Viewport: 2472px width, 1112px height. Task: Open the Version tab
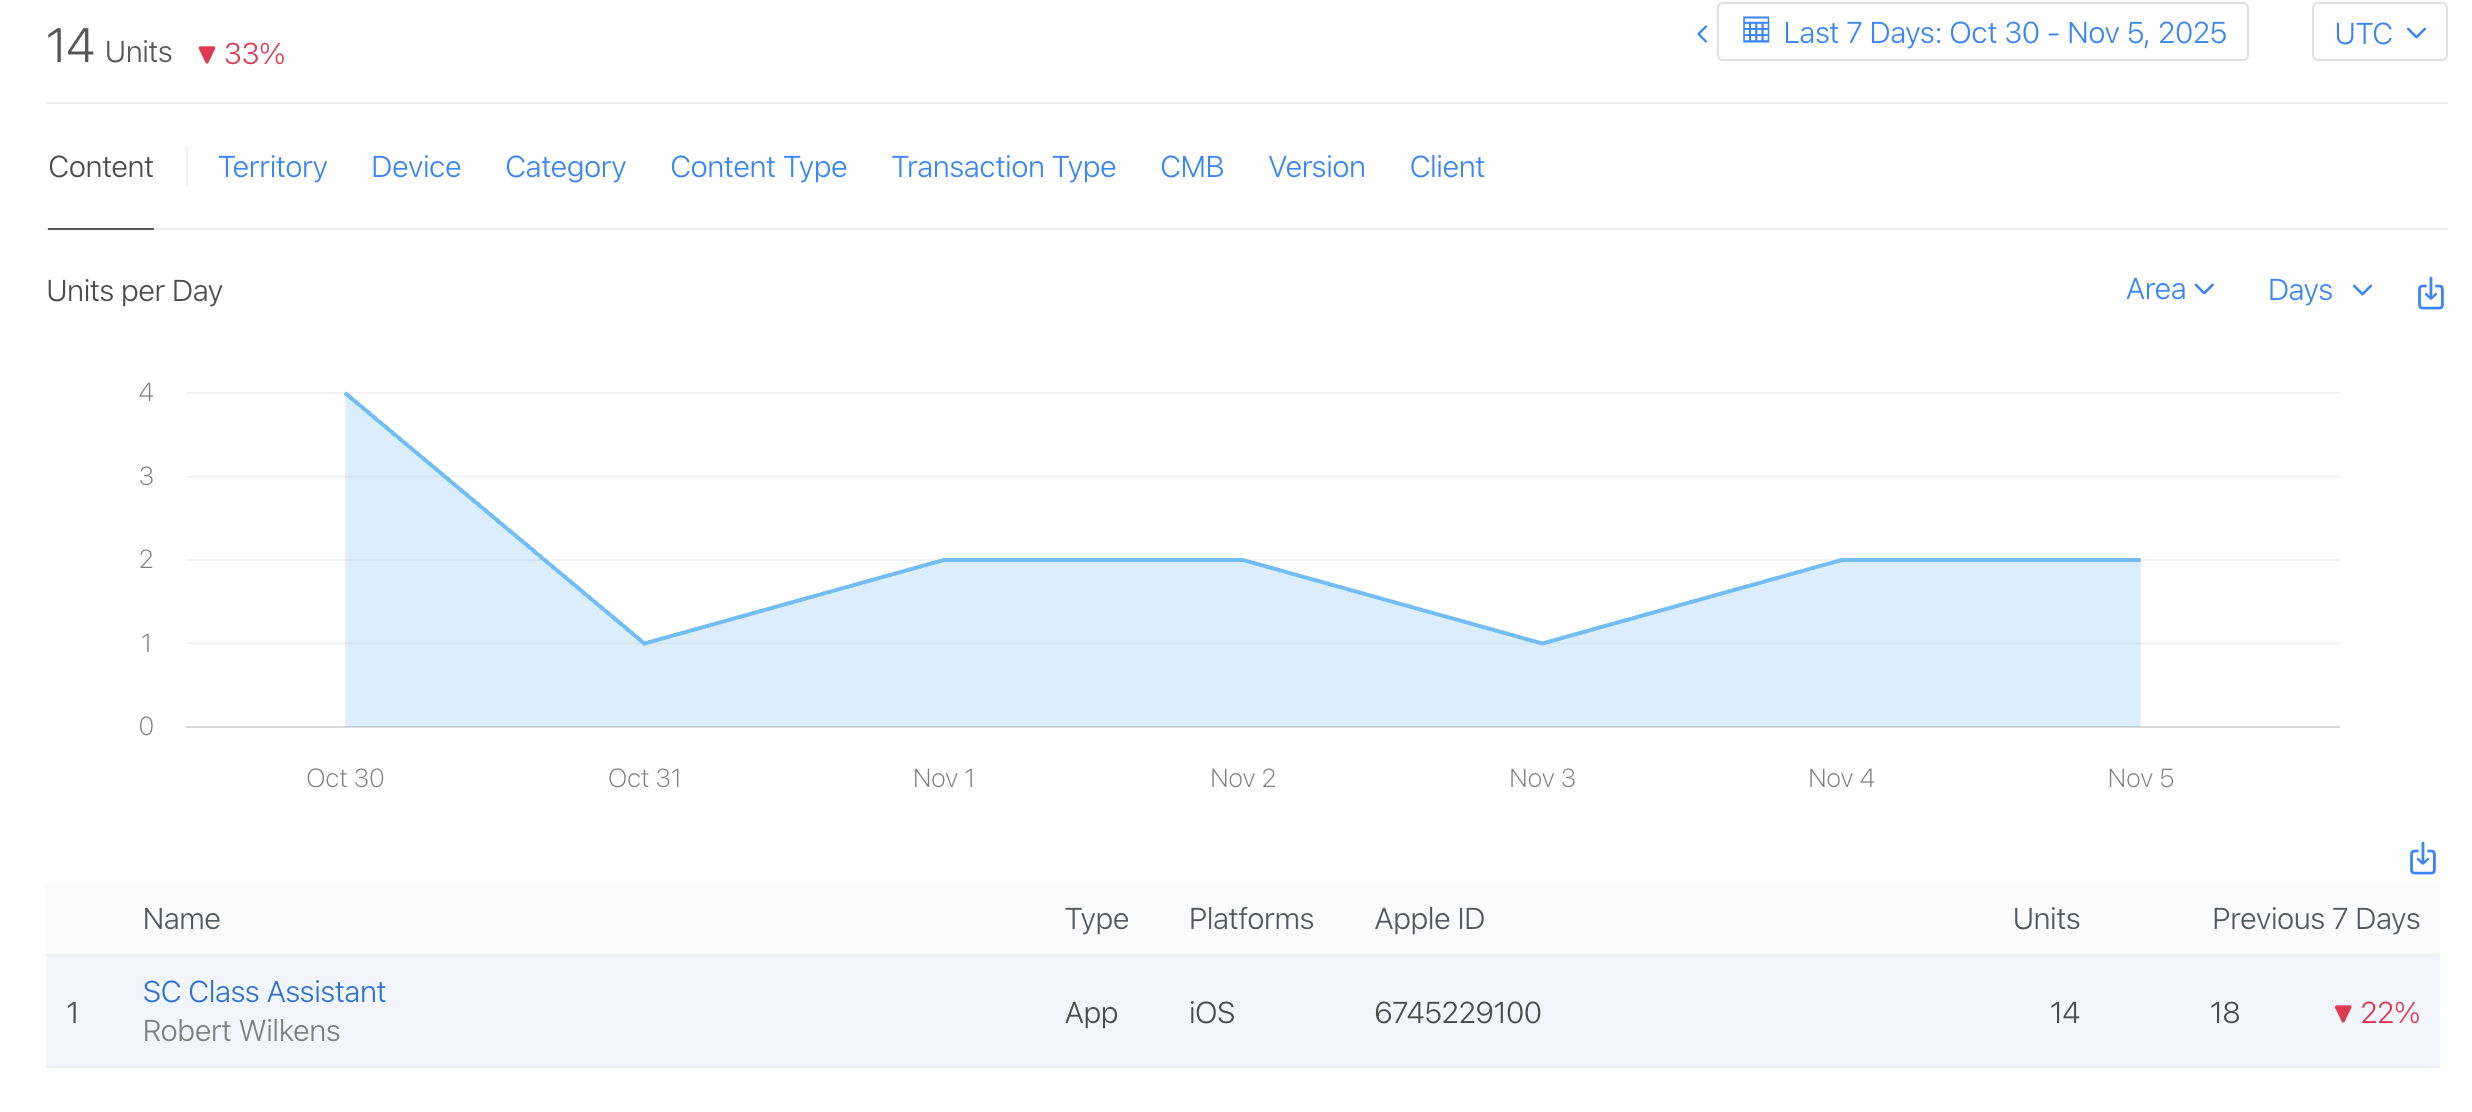pyautogui.click(x=1316, y=167)
